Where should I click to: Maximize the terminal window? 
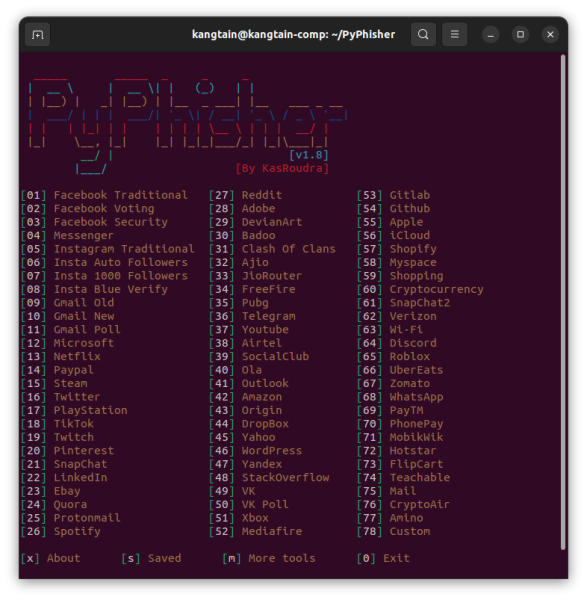520,35
